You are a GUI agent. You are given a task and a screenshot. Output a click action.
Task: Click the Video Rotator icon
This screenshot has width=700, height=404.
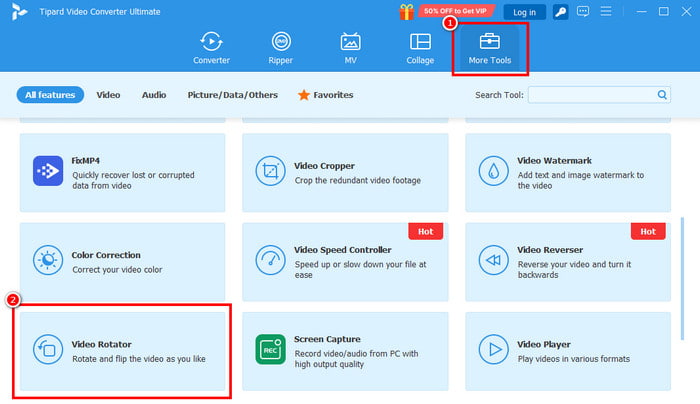pyautogui.click(x=48, y=349)
